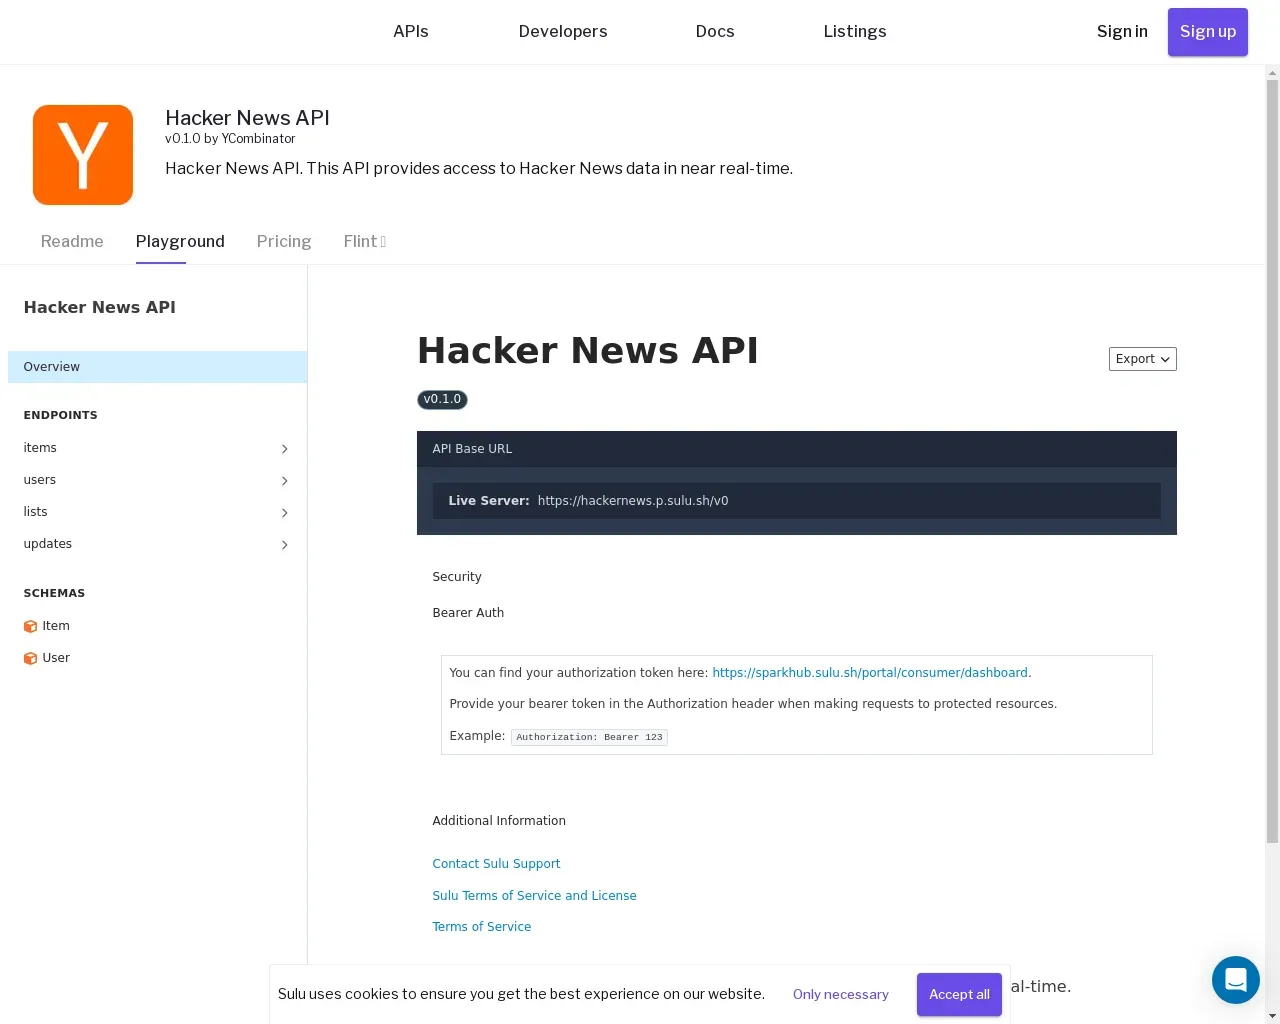Click the Sign in link
The image size is (1280, 1024).
[x=1122, y=31]
